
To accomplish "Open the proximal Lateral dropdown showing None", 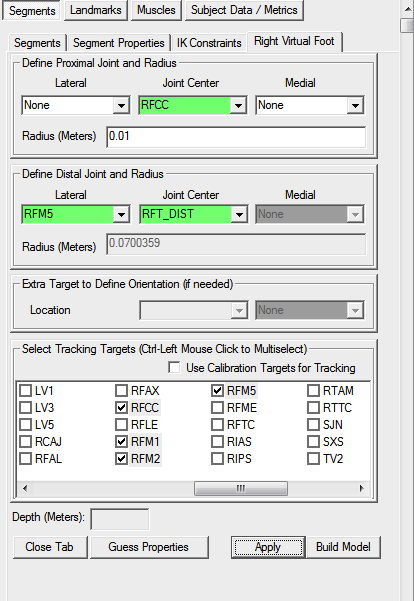I will point(76,105).
